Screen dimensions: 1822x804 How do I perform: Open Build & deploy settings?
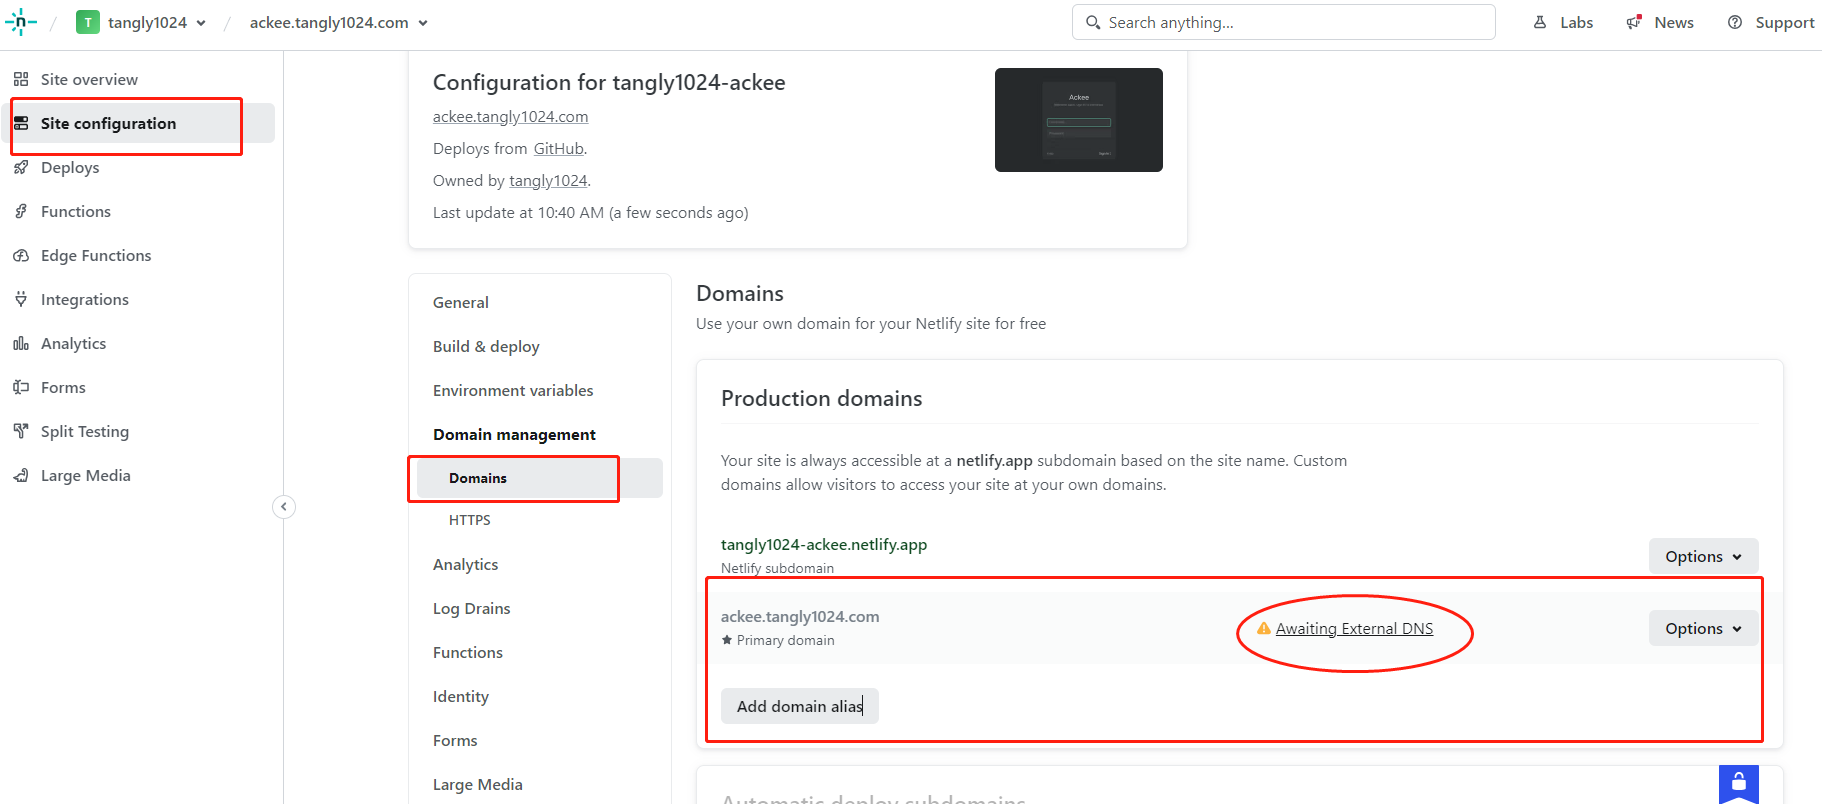(486, 346)
